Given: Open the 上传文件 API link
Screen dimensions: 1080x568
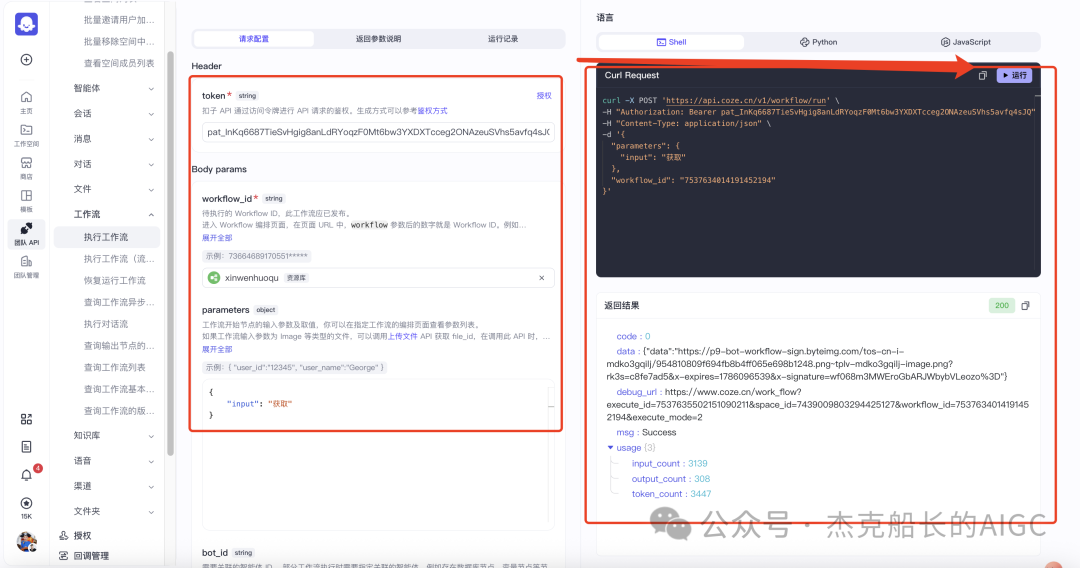Looking at the screenshot, I should (403, 337).
